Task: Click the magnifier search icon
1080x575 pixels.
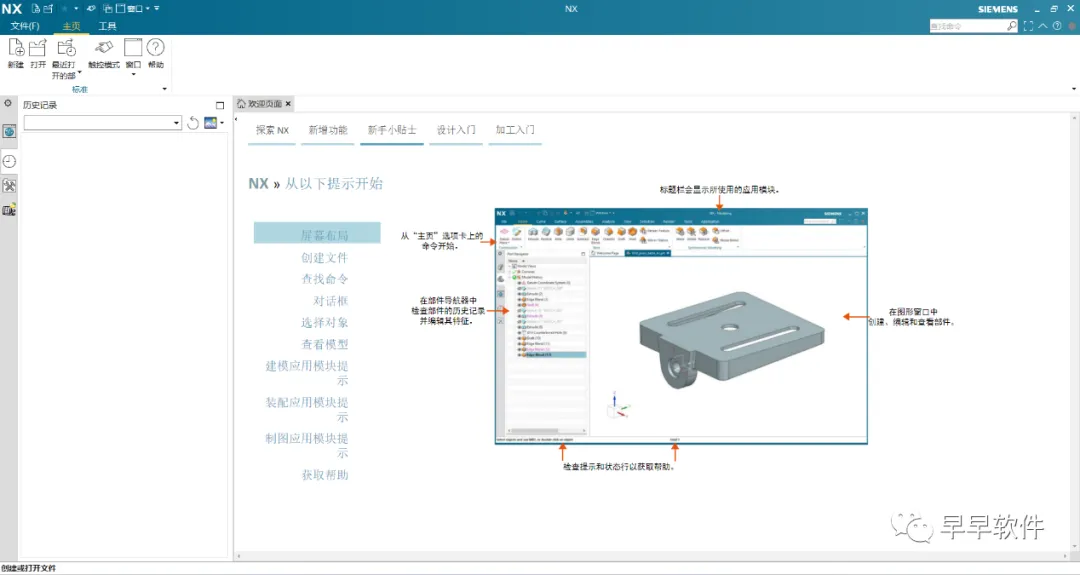Action: (1012, 26)
